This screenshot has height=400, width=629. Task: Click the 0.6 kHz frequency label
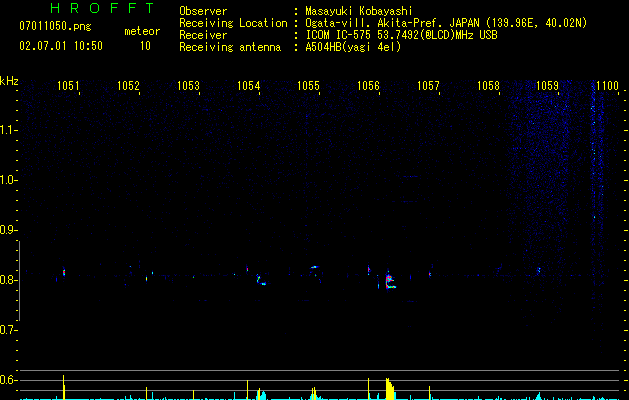(8, 380)
